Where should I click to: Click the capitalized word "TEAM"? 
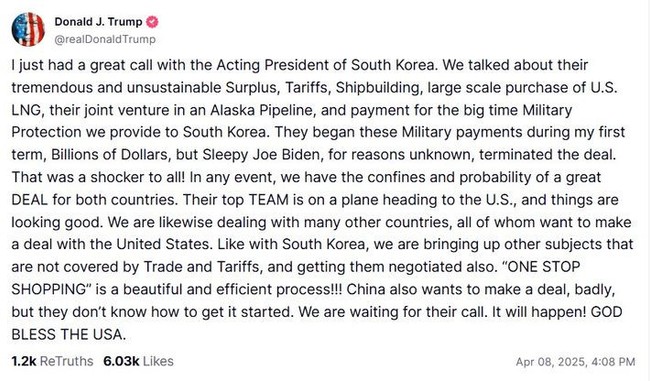[x=268, y=200]
